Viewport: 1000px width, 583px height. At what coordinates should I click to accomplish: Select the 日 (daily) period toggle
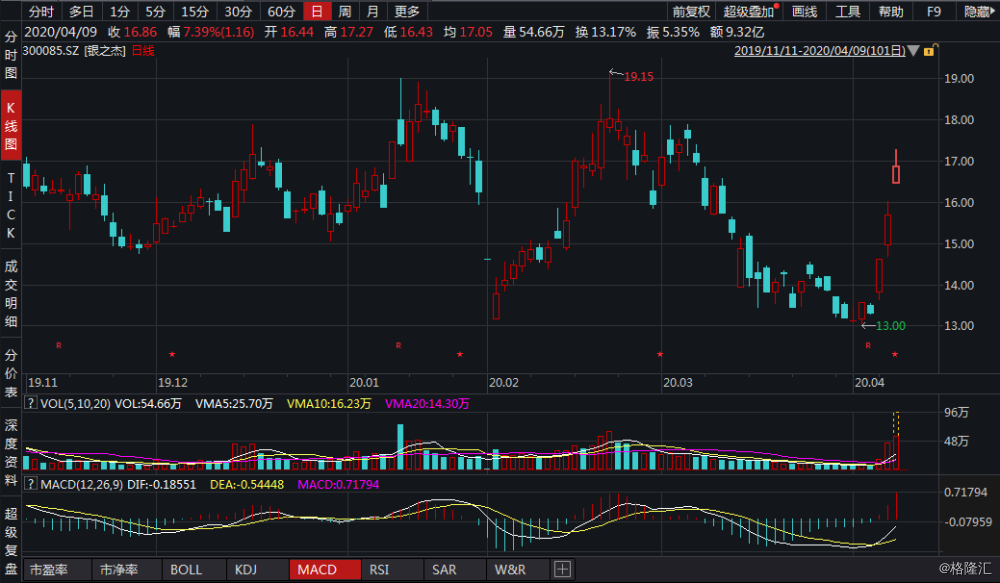[317, 12]
